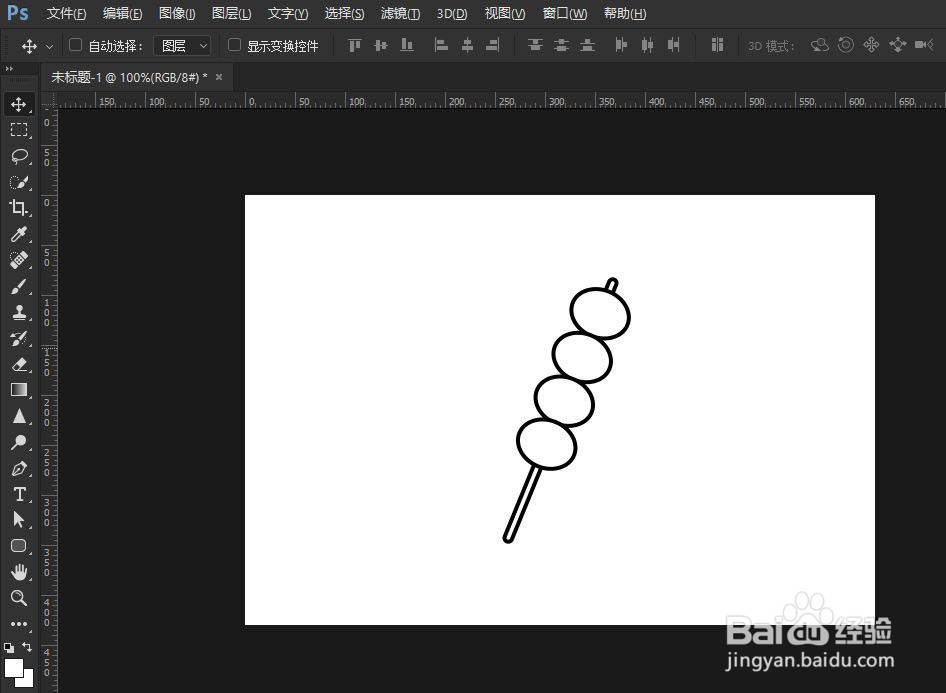Select the Zoom magnifier tool
Image resolution: width=946 pixels, height=693 pixels.
19,598
